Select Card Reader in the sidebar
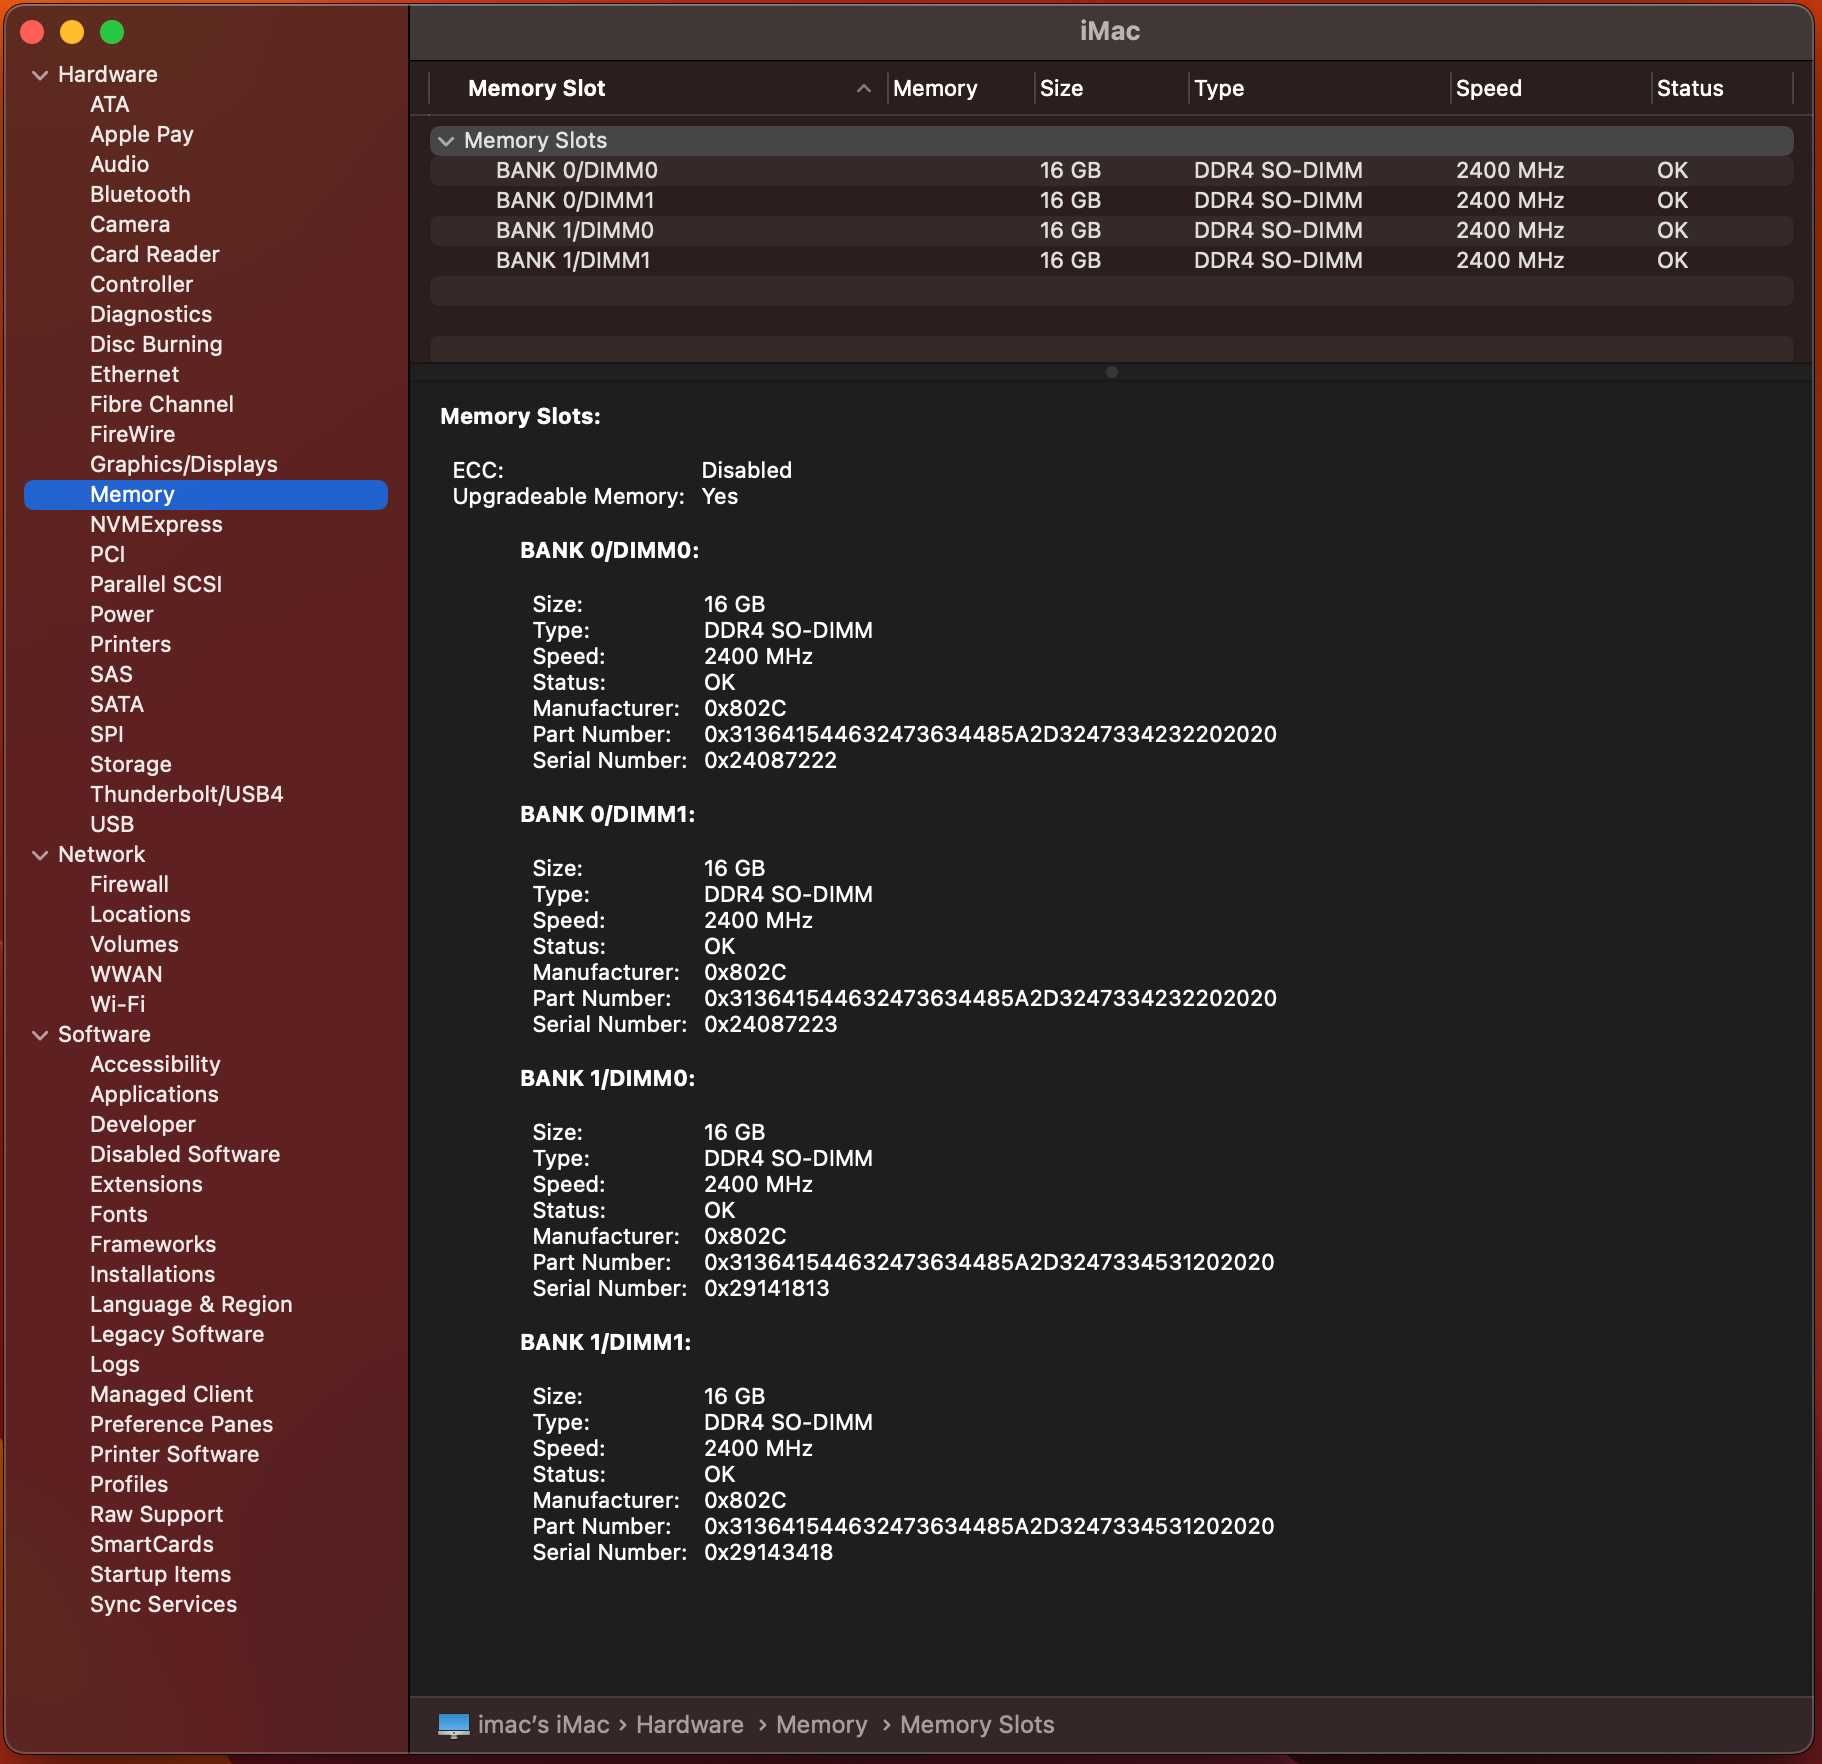Viewport: 1822px width, 1764px height. coord(155,255)
